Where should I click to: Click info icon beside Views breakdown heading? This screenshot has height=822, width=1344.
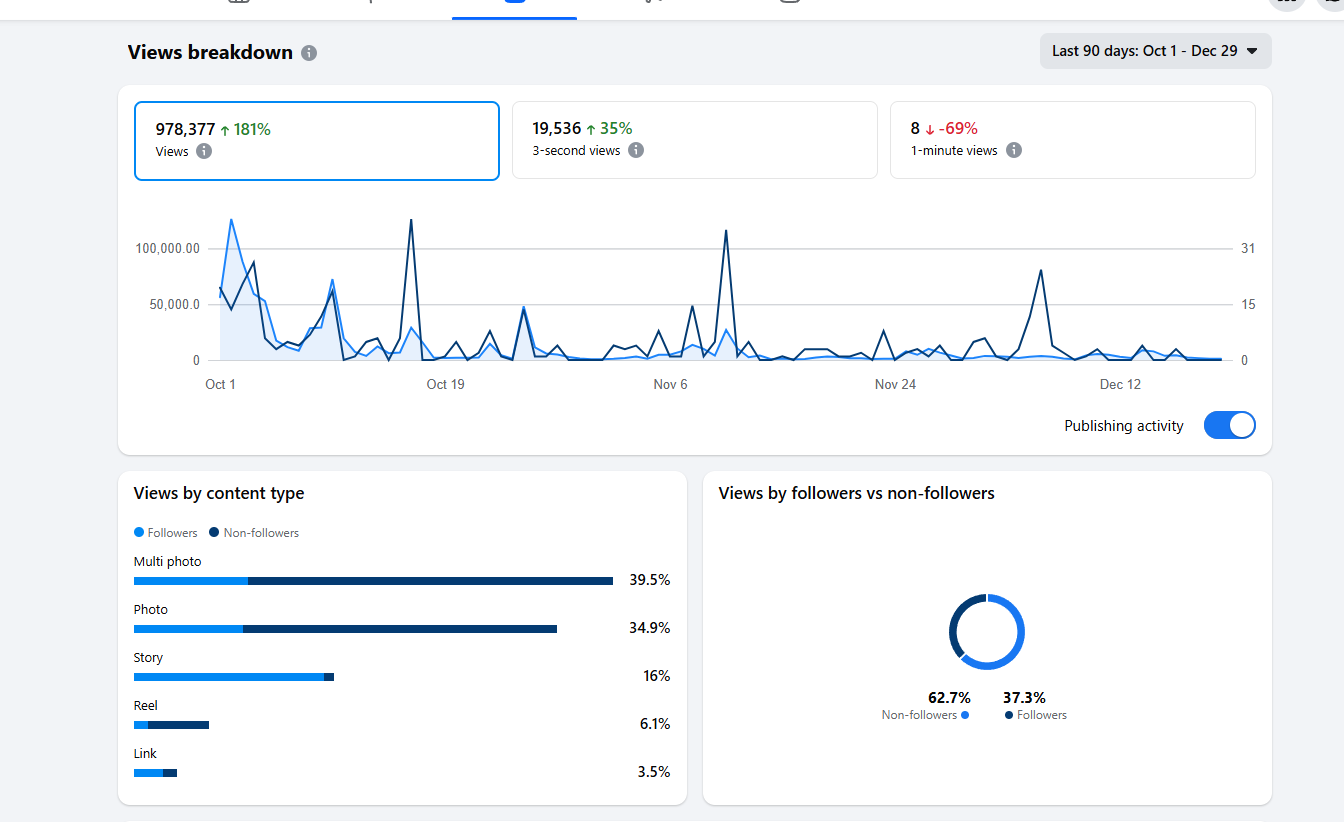click(x=309, y=53)
